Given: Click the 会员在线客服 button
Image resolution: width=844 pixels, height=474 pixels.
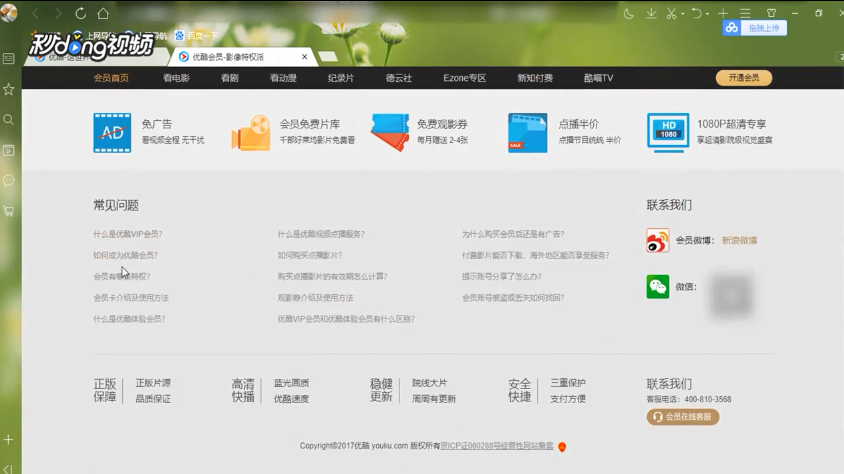Looking at the screenshot, I should click(683, 417).
